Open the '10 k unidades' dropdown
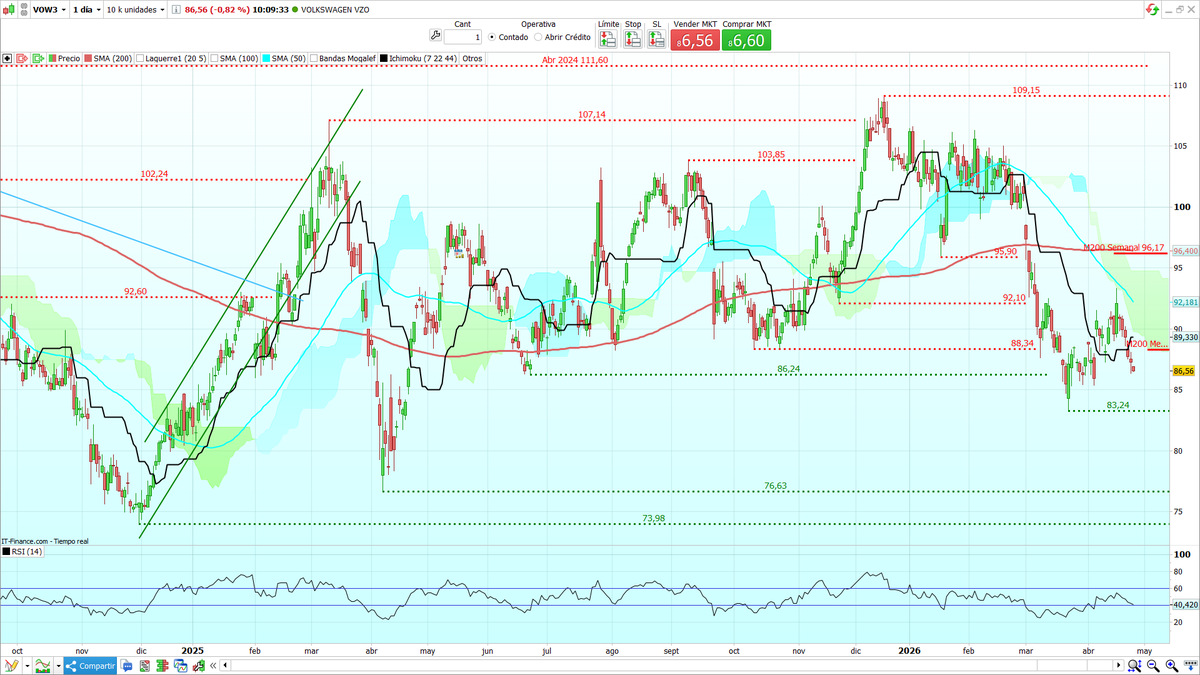Viewport: 1200px width, 675px height. [135, 9]
